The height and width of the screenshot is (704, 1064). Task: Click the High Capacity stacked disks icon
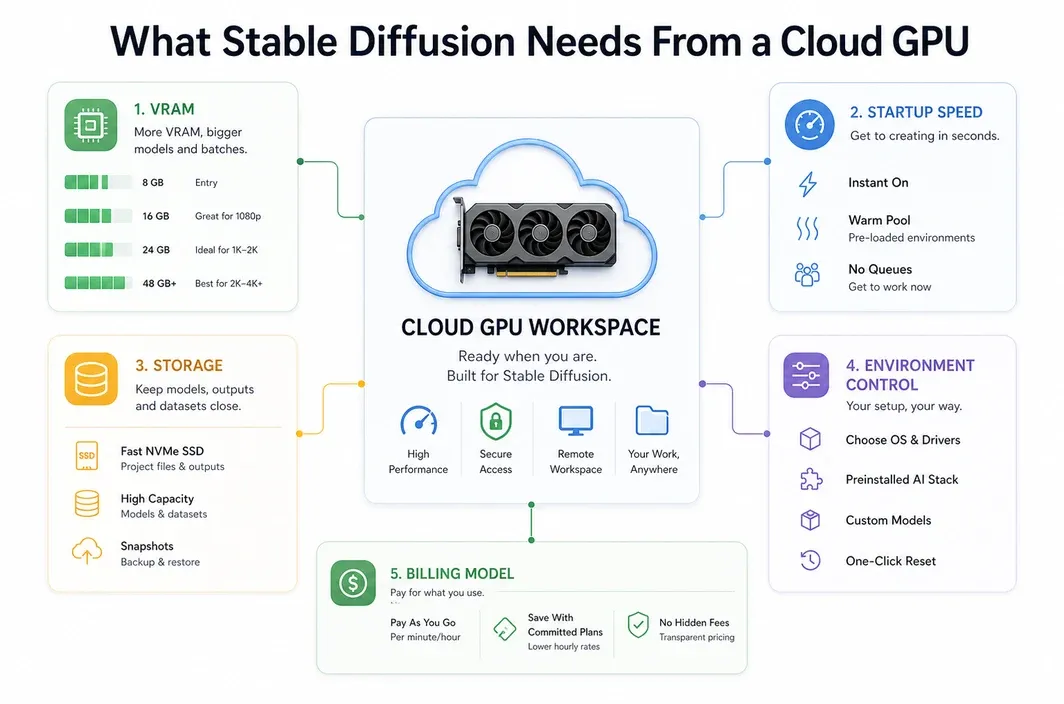pyautogui.click(x=87, y=504)
